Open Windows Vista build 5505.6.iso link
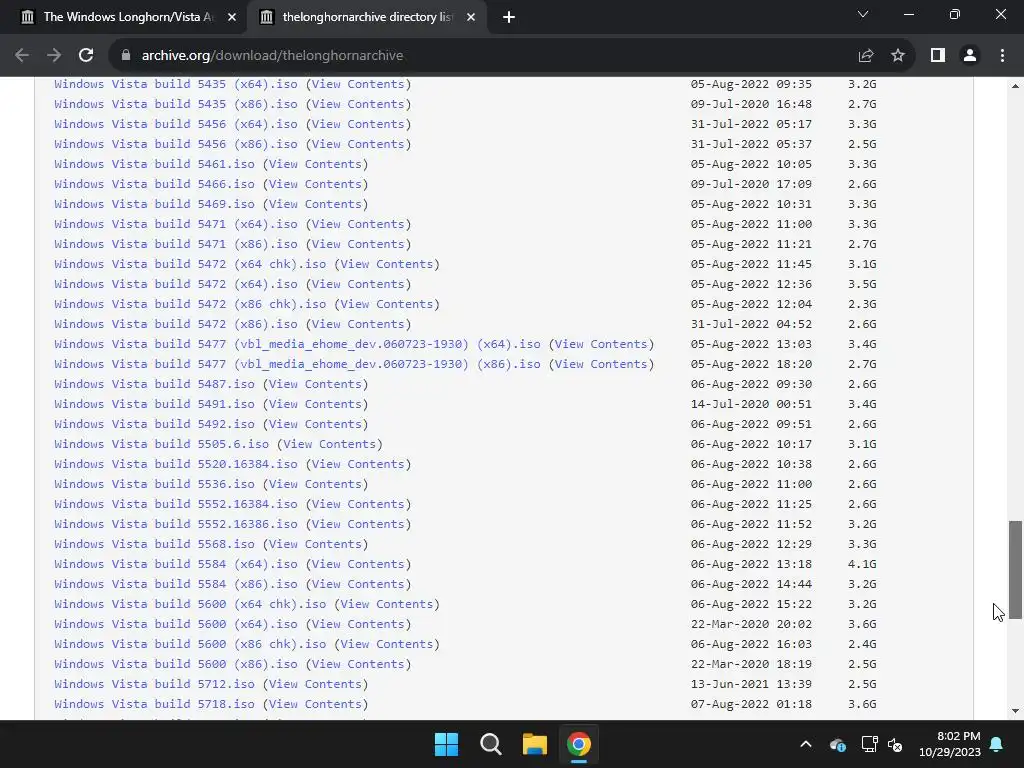 [x=161, y=444]
